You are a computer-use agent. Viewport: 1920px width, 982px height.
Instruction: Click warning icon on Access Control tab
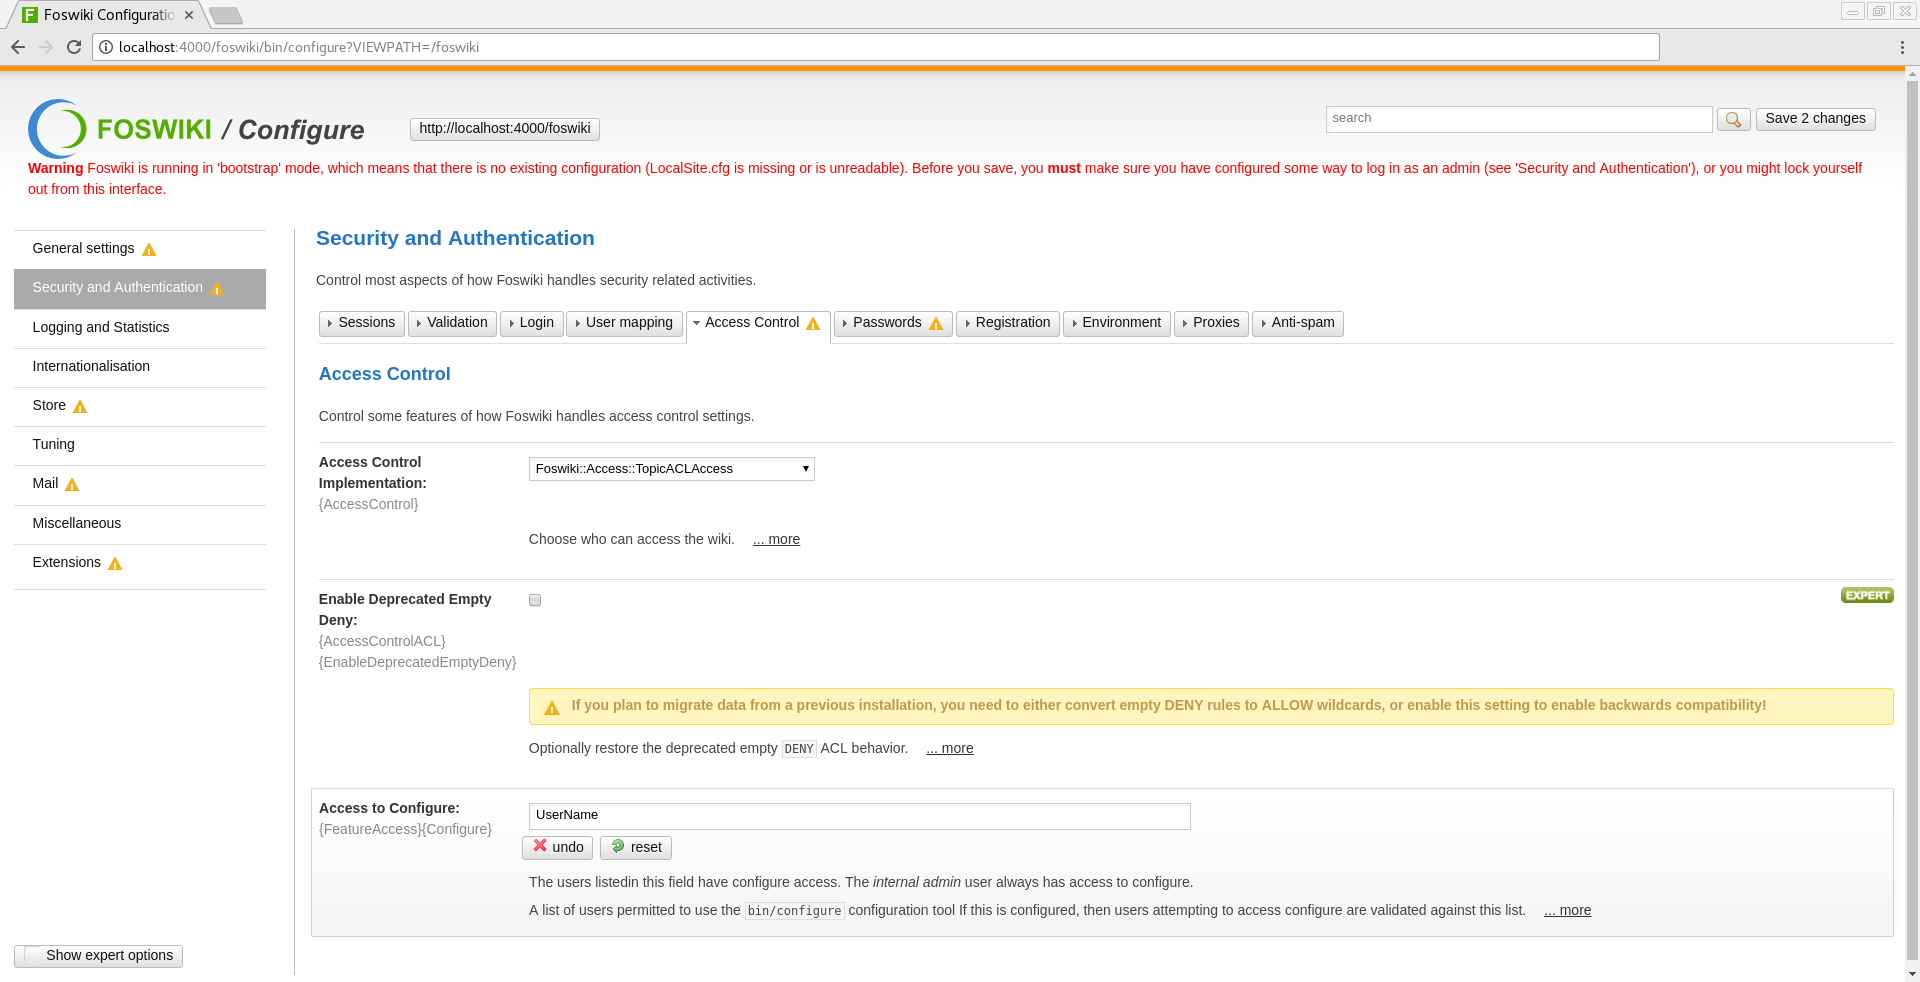[813, 323]
